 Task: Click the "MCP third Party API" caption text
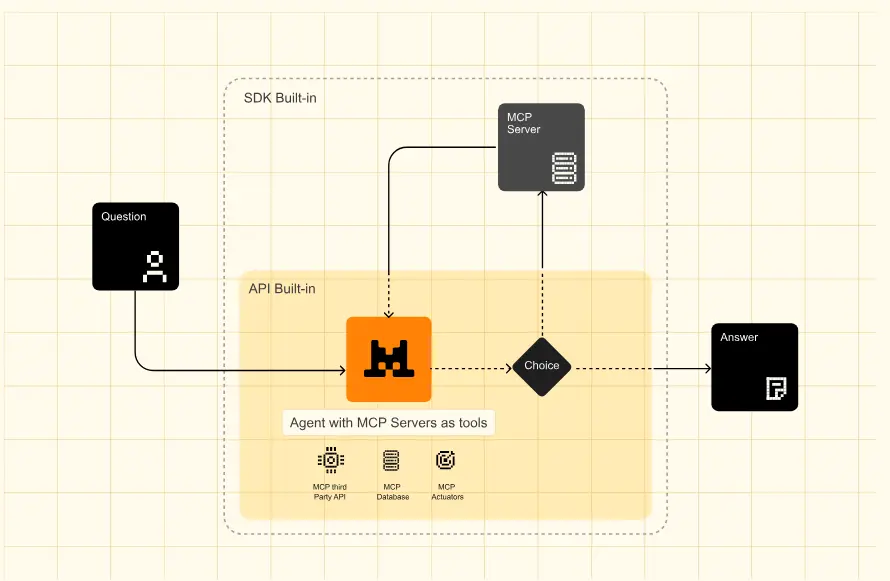pos(329,491)
